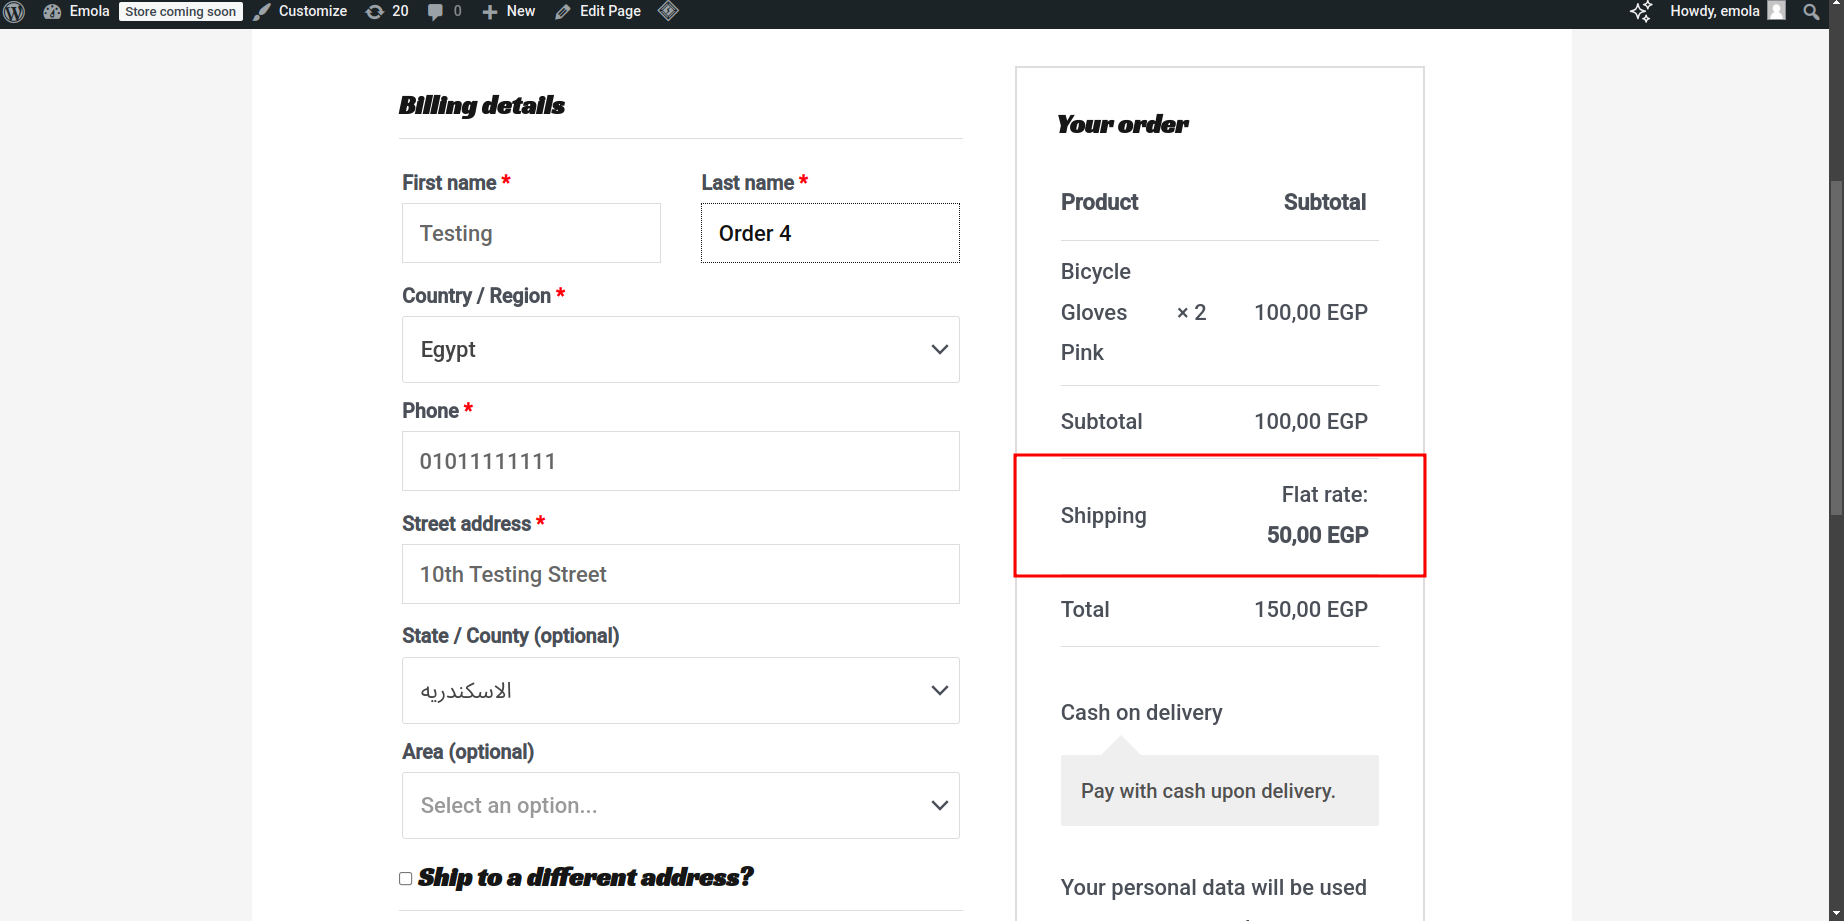Open the Country / Region dropdown
Image resolution: width=1844 pixels, height=921 pixels.
pos(681,350)
